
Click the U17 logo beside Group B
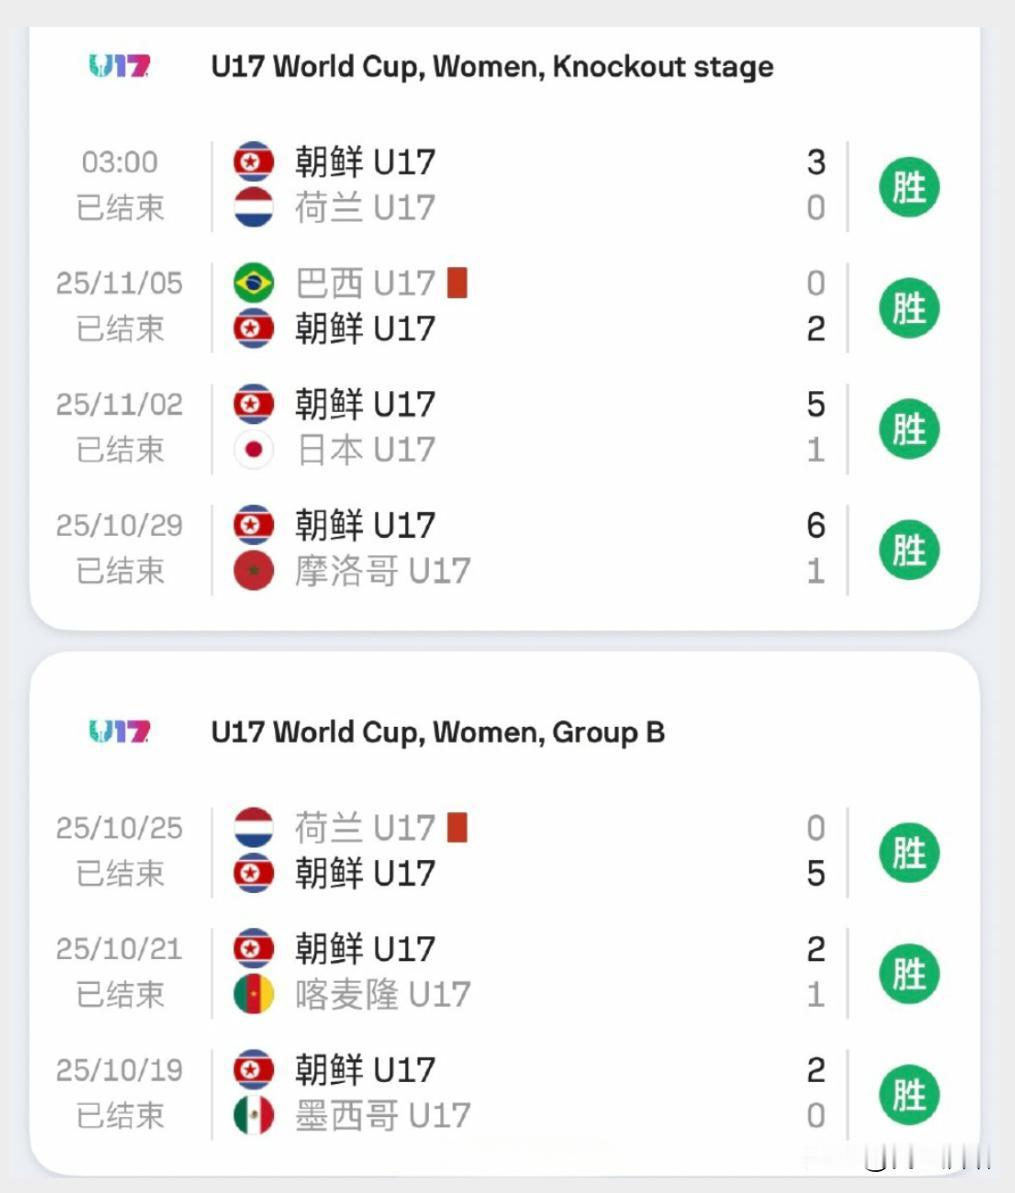(x=119, y=732)
